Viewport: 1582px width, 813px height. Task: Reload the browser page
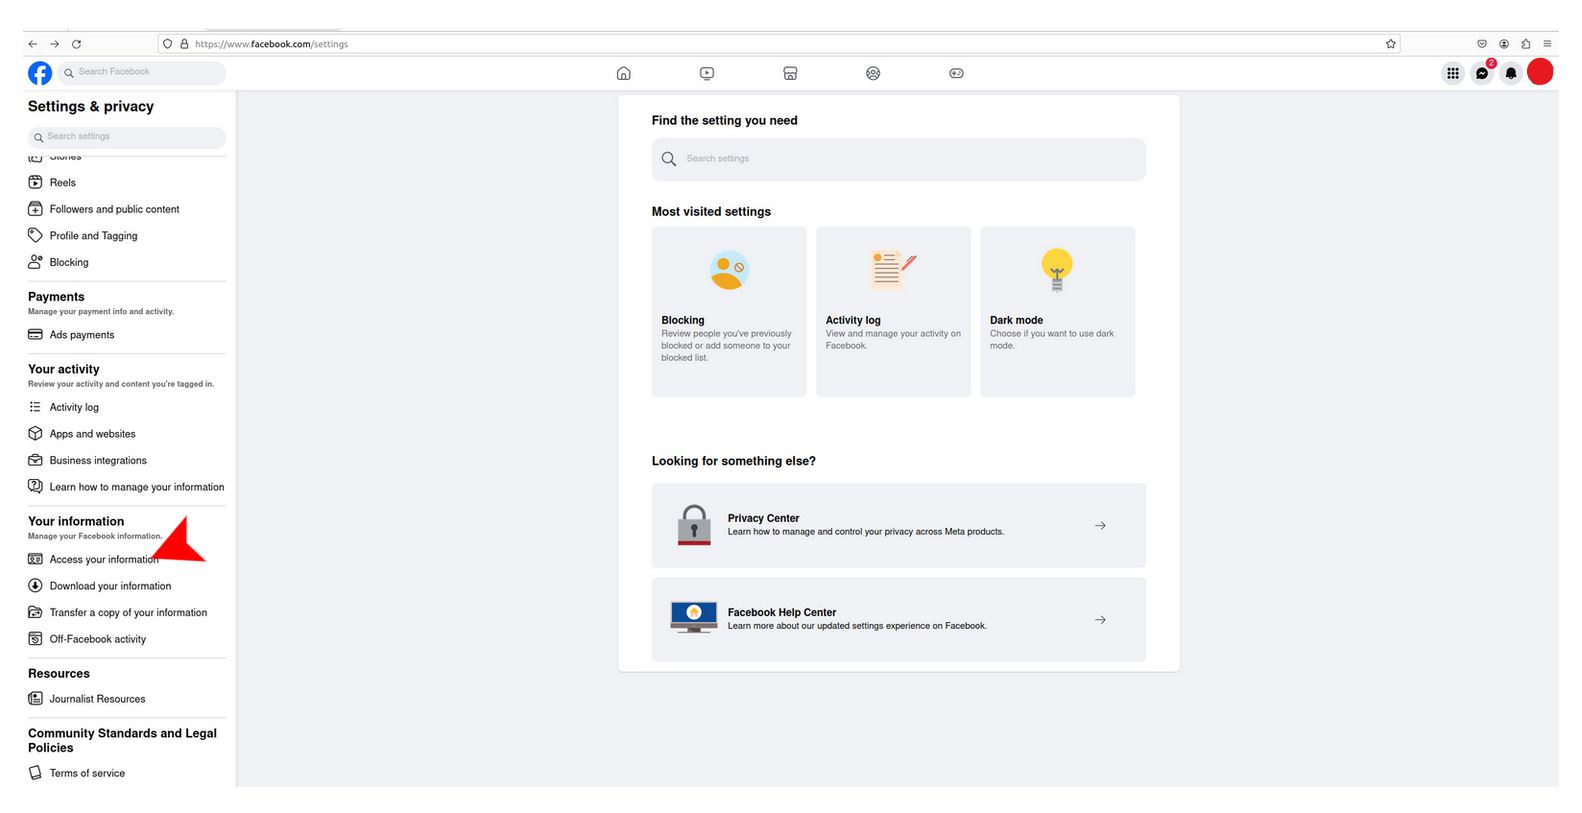(76, 44)
